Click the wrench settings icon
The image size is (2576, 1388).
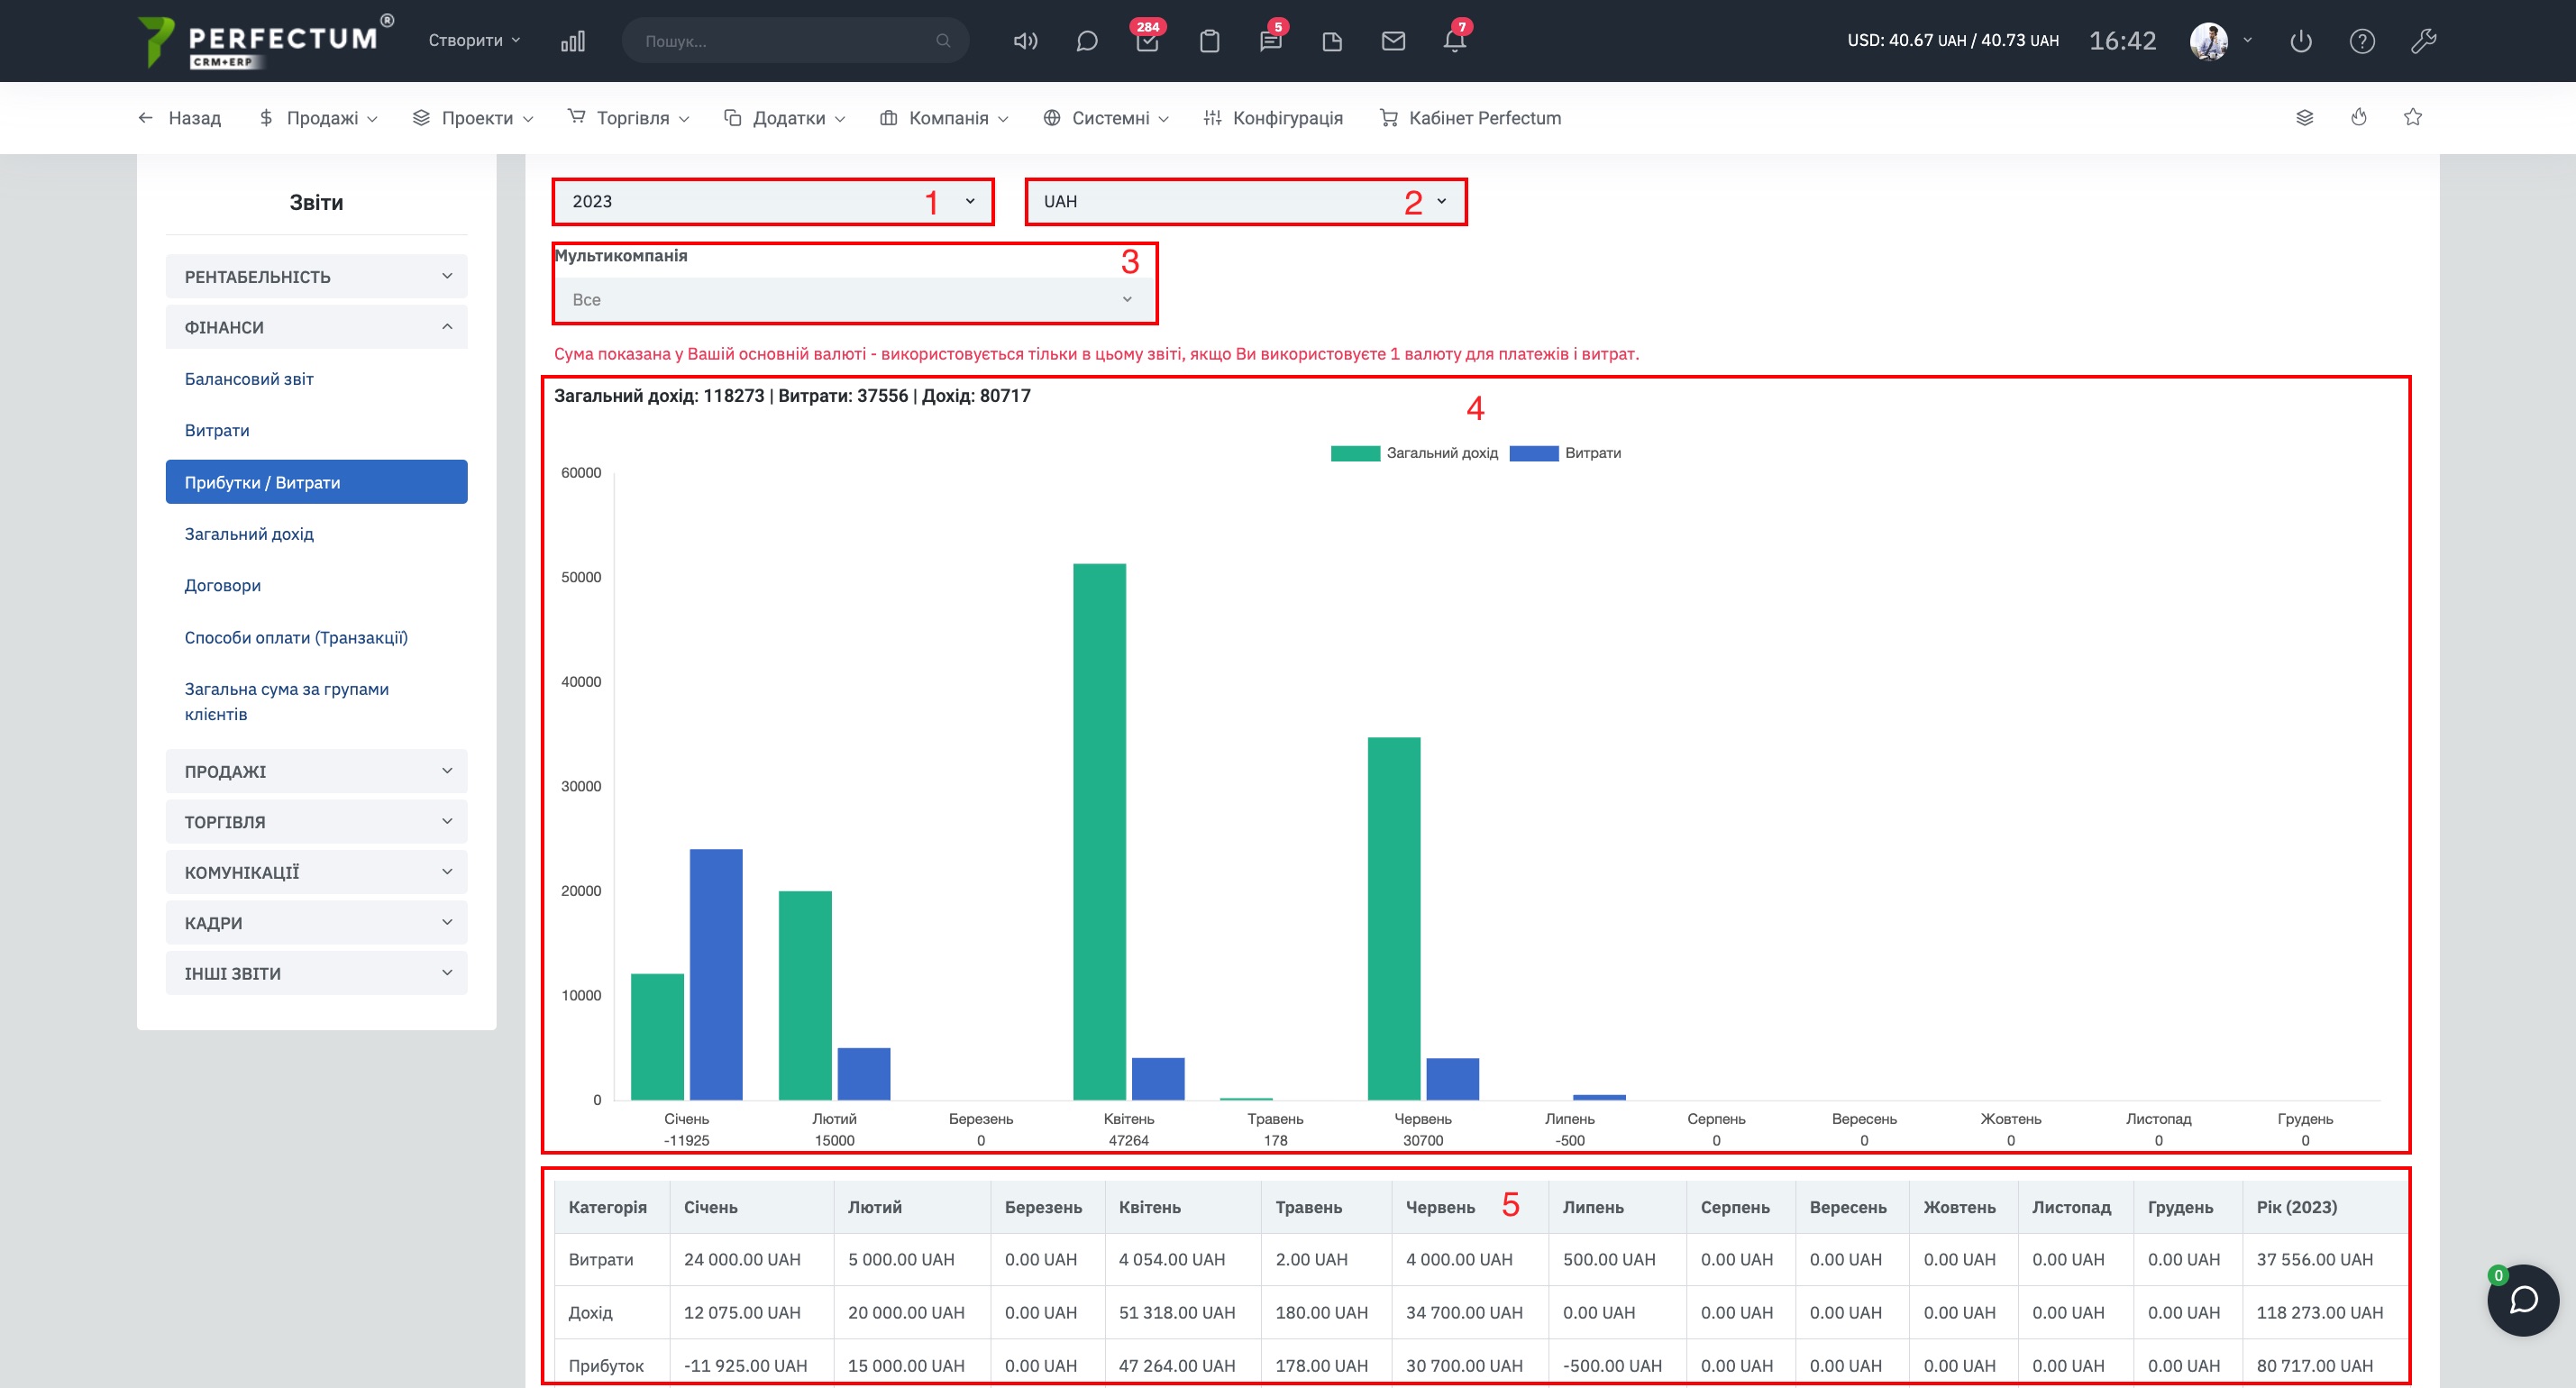pos(2423,41)
